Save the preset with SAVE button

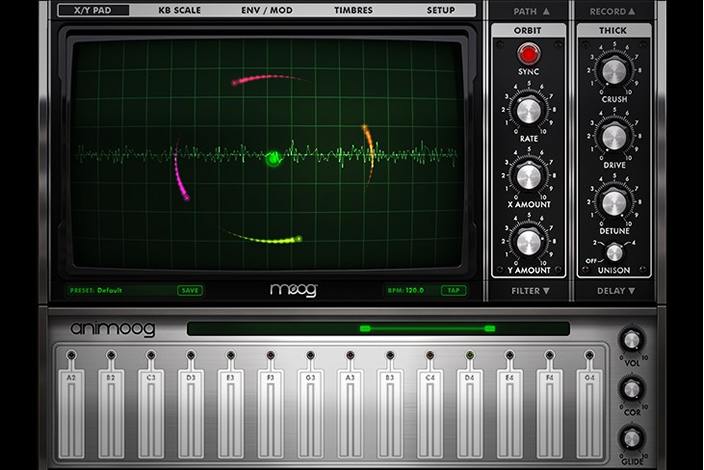coord(190,290)
